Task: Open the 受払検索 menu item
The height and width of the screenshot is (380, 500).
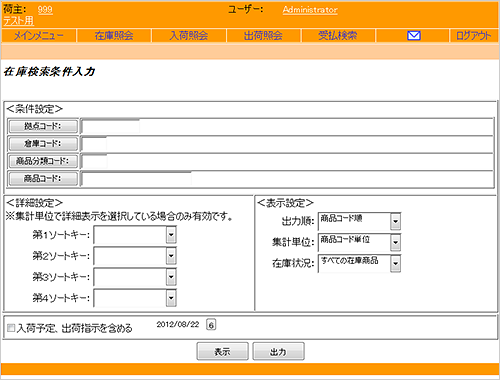Action: [x=338, y=36]
